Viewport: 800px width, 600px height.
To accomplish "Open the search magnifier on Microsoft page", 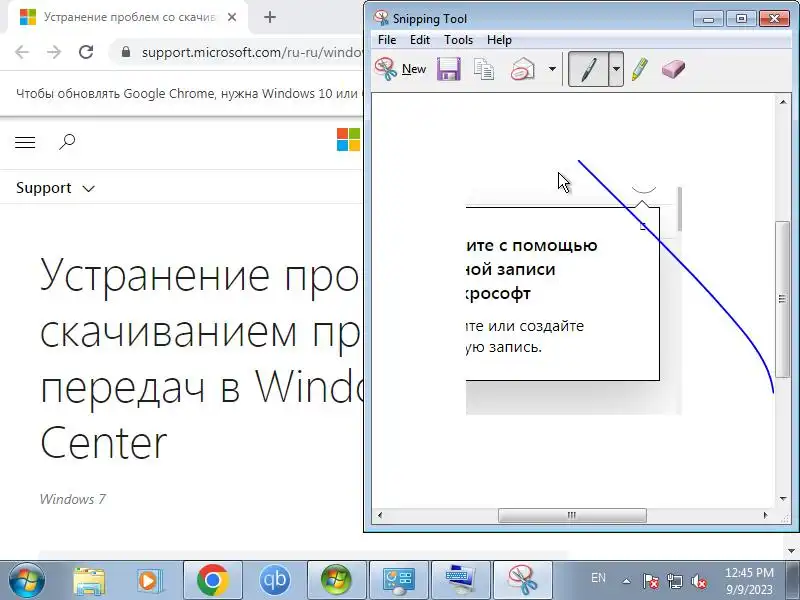I will click(67, 142).
